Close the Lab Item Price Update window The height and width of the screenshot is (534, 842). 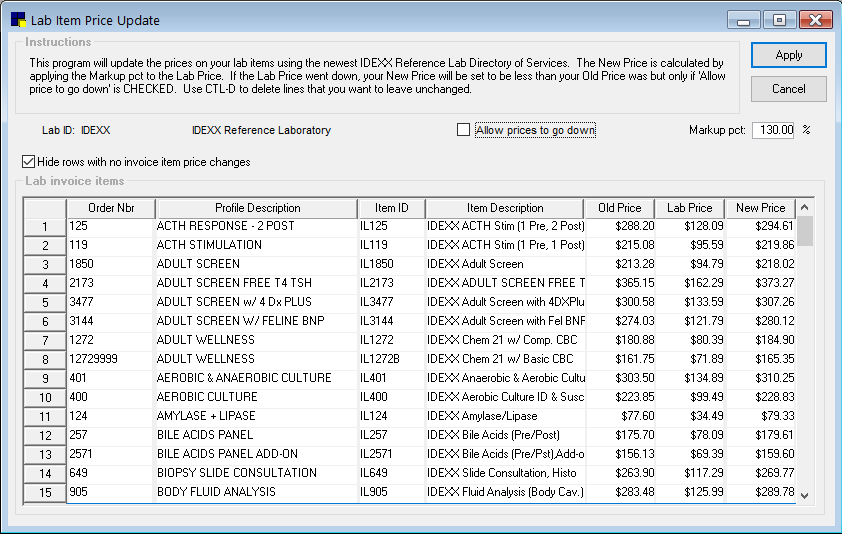pos(816,20)
